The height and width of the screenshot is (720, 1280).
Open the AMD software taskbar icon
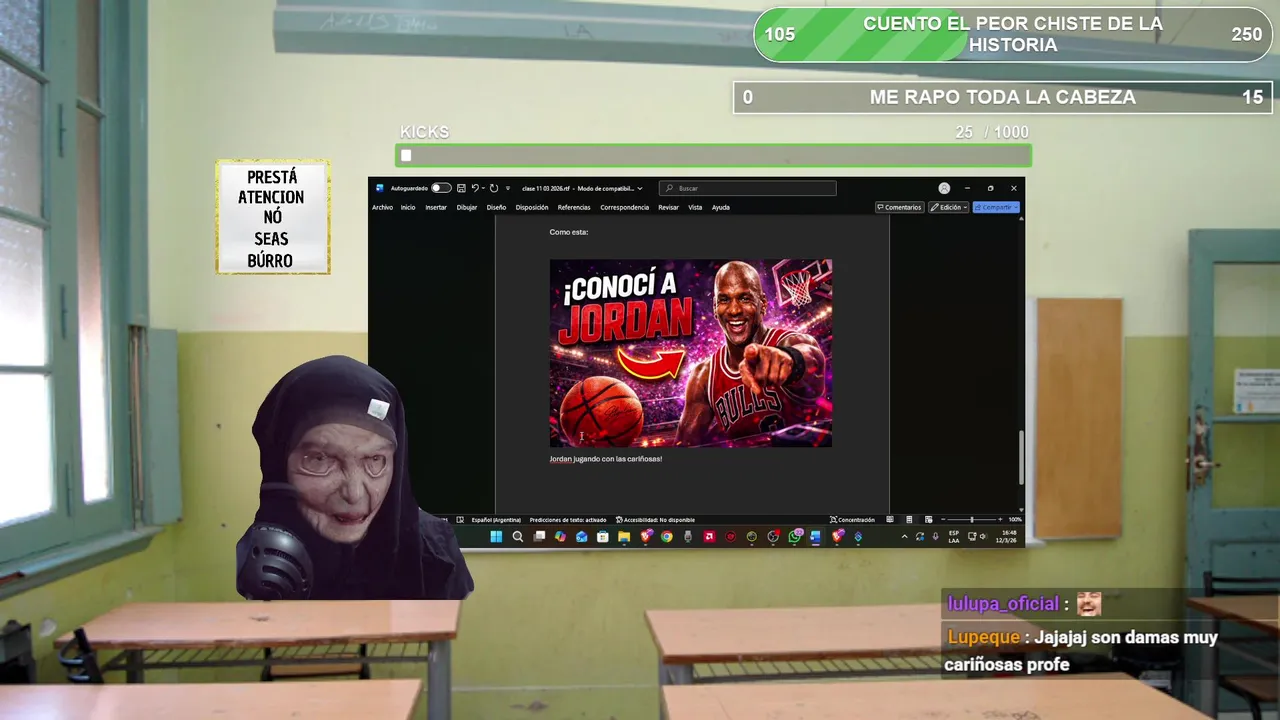(709, 537)
